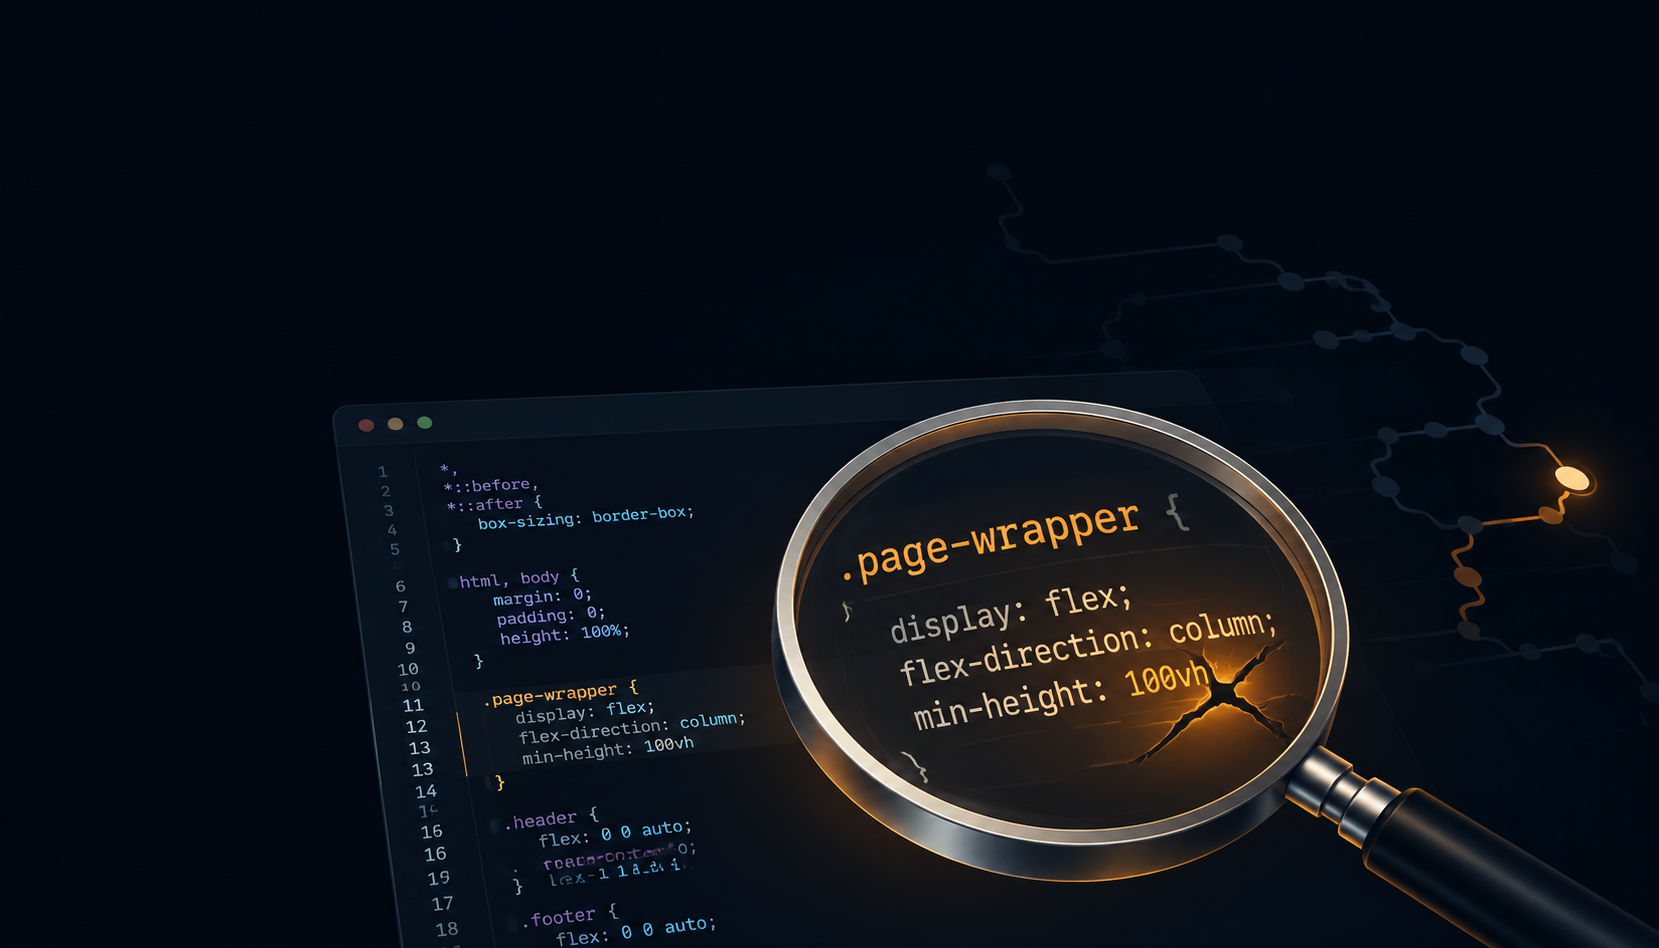Click the magnified "display: flex;" text

(x=1011, y=613)
